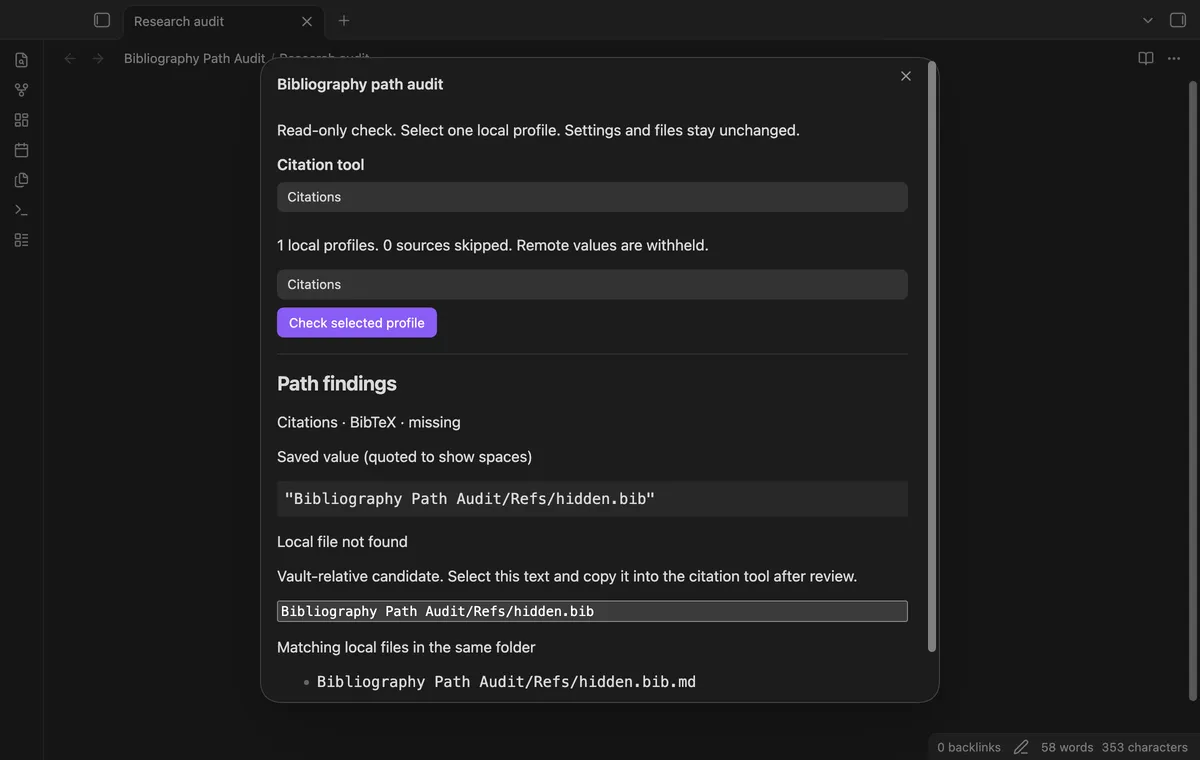Image resolution: width=1200 pixels, height=760 pixels.
Task: Click the pencil edit mode status icon
Action: pos(1021,747)
